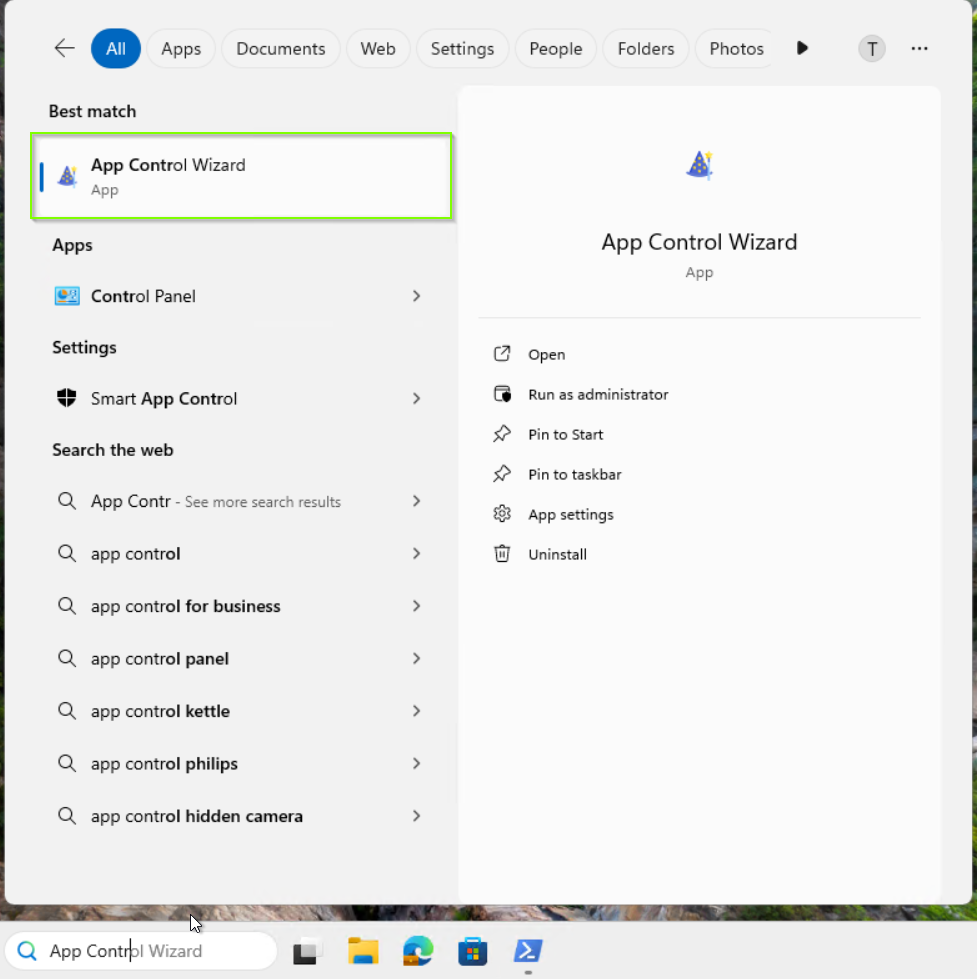The height and width of the screenshot is (979, 977).
Task: Click the back arrow in search panel
Action: click(65, 48)
